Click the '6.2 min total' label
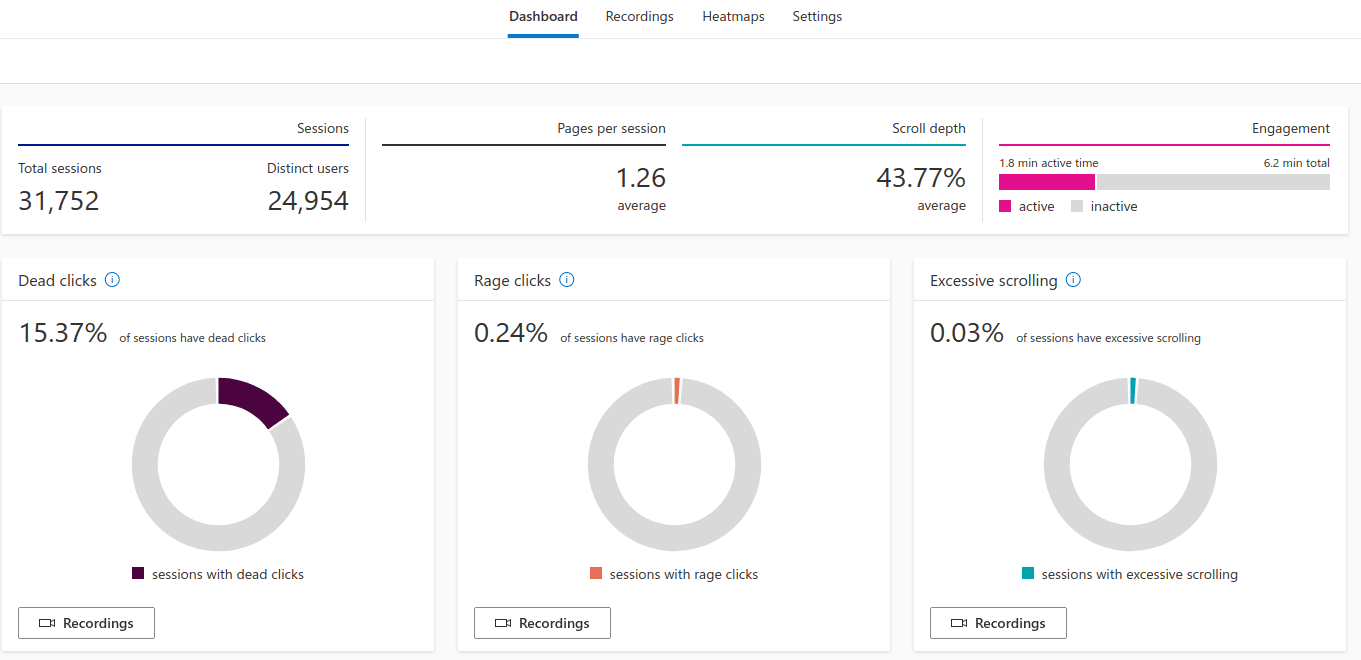 (1297, 163)
